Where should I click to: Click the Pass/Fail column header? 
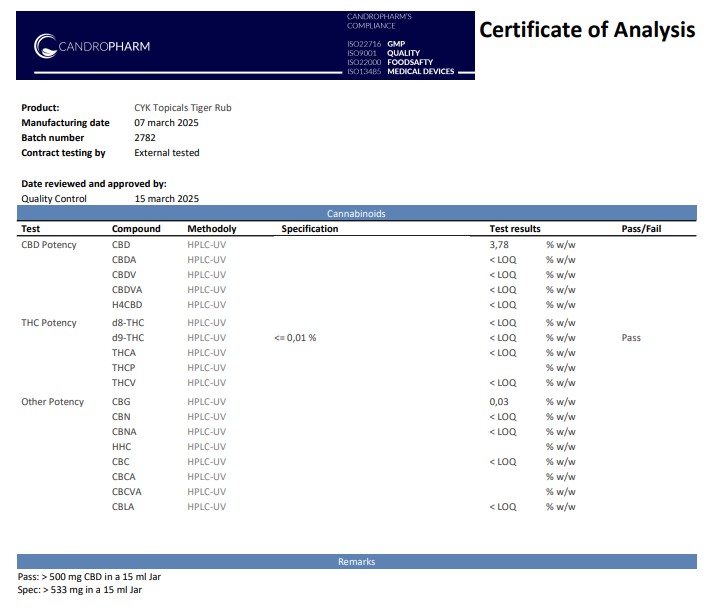click(641, 229)
